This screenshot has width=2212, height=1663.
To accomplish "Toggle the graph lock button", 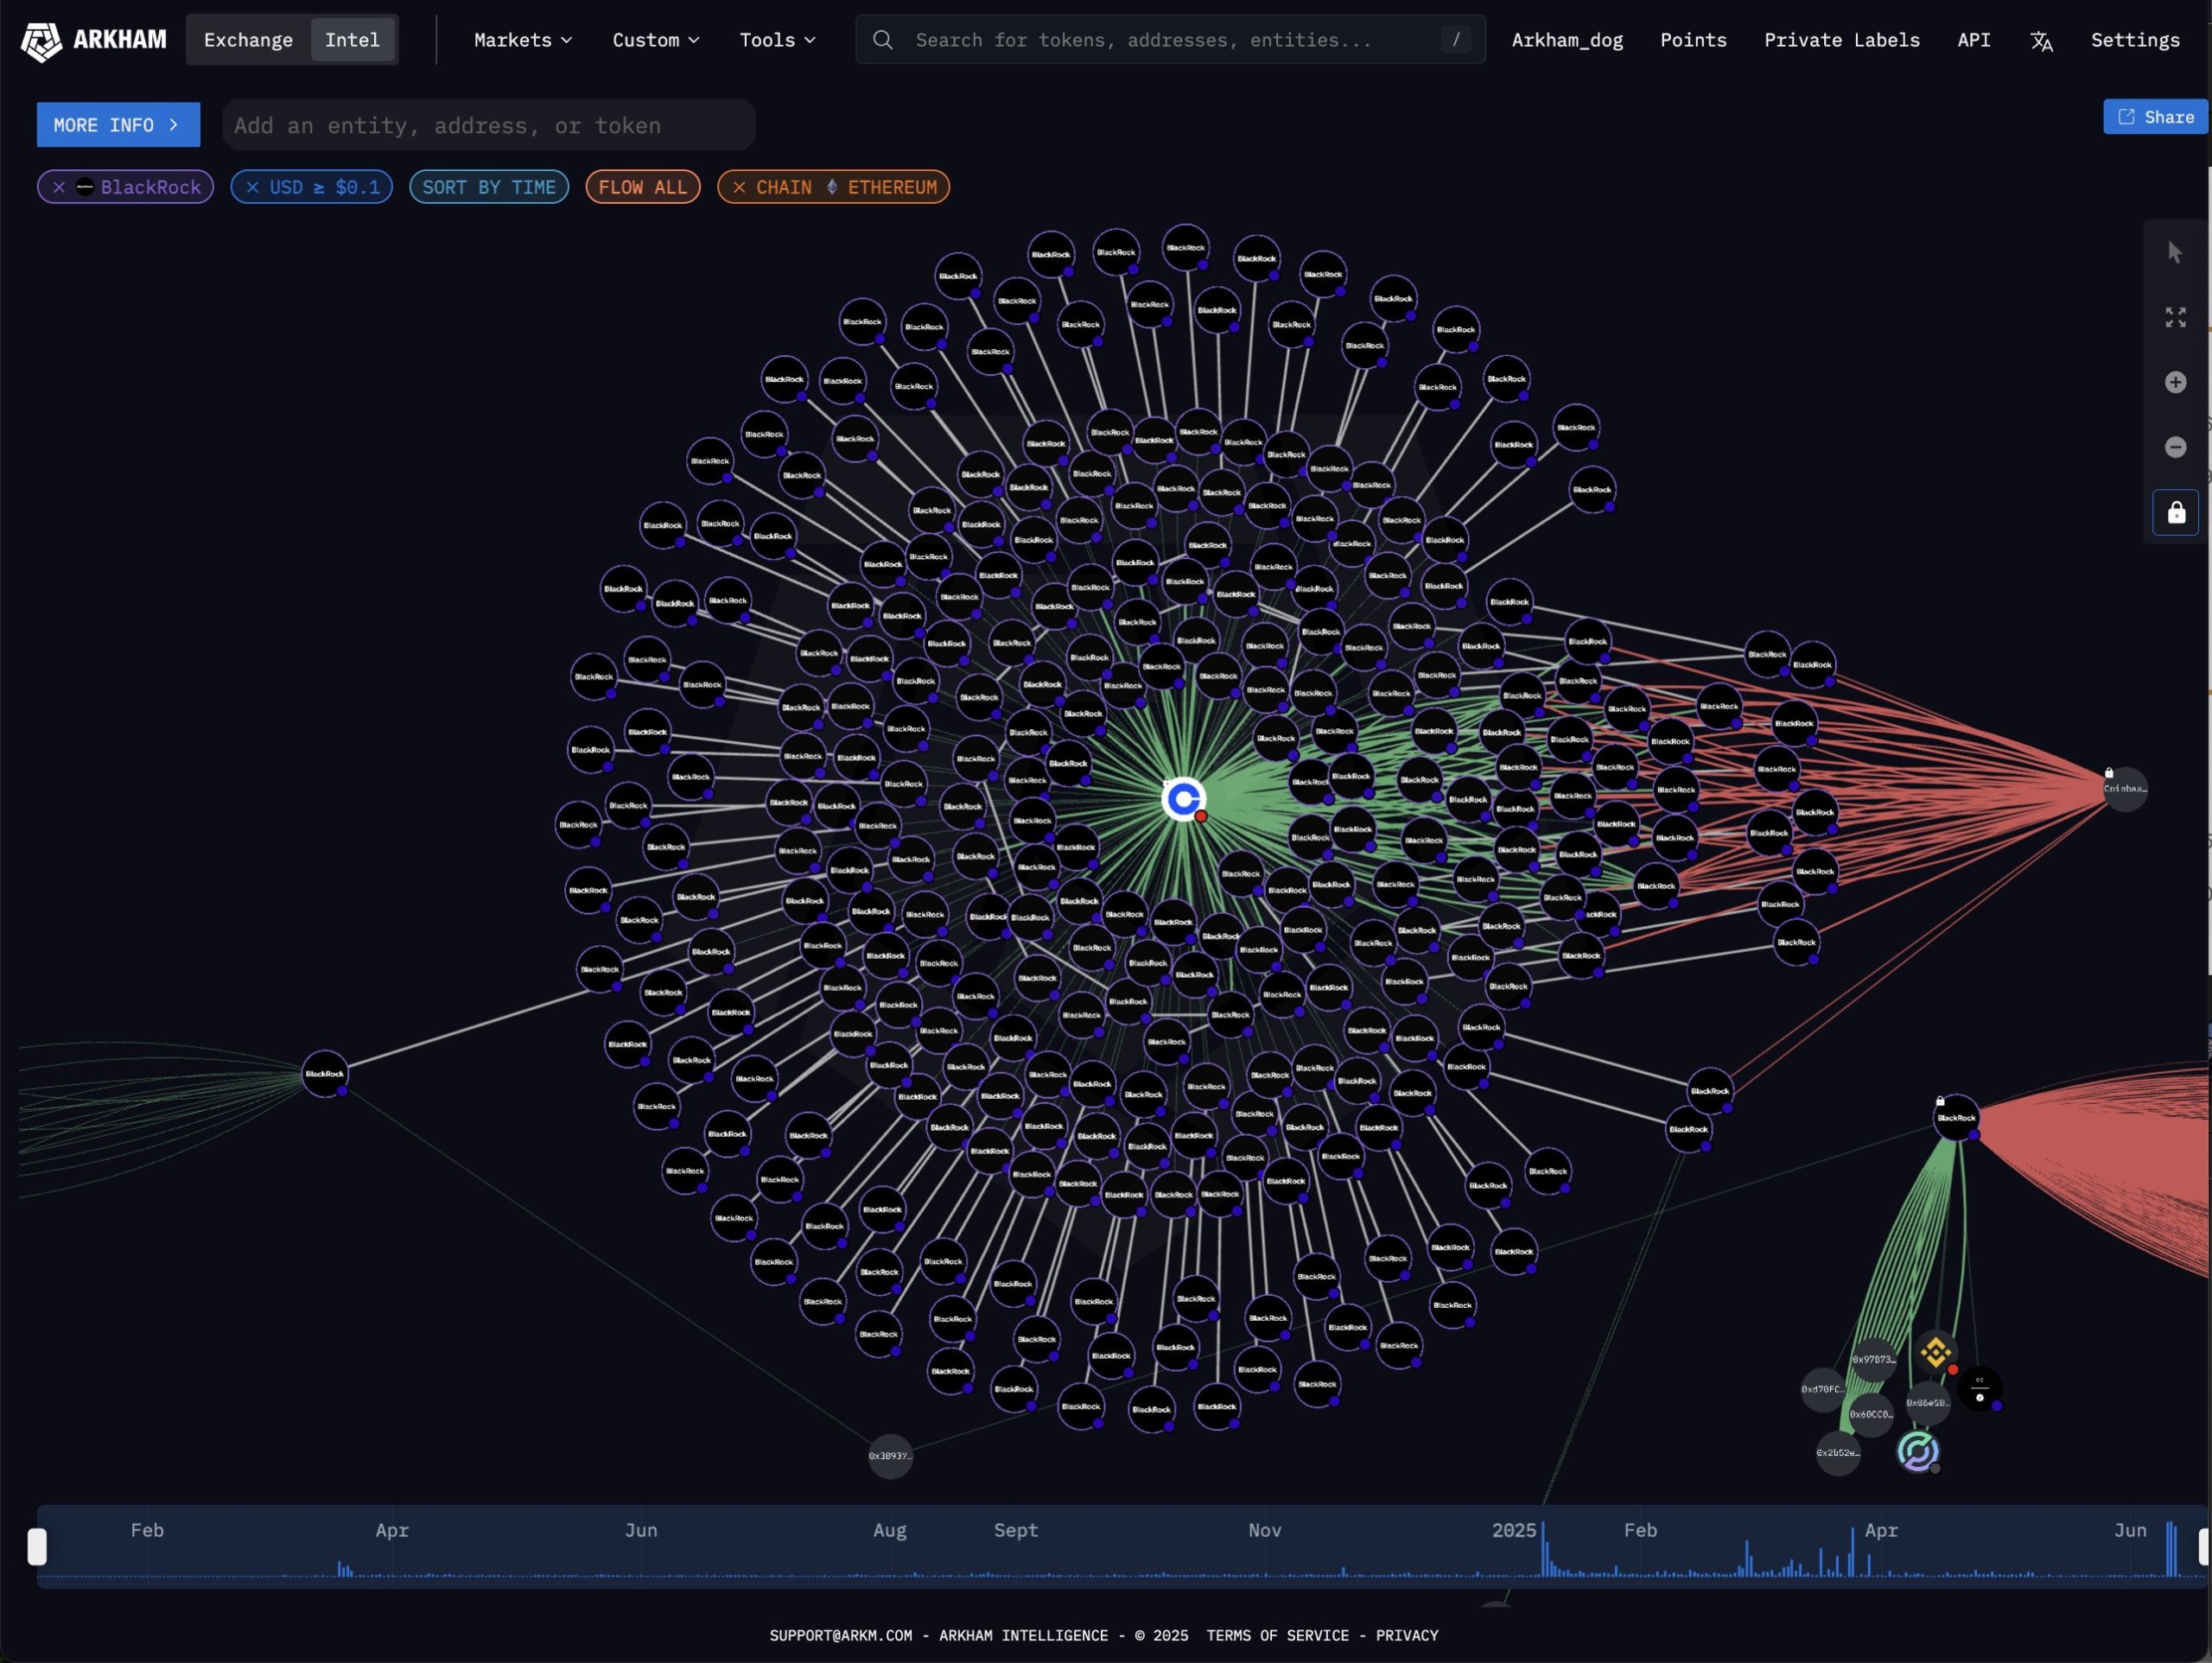I will tap(2175, 513).
